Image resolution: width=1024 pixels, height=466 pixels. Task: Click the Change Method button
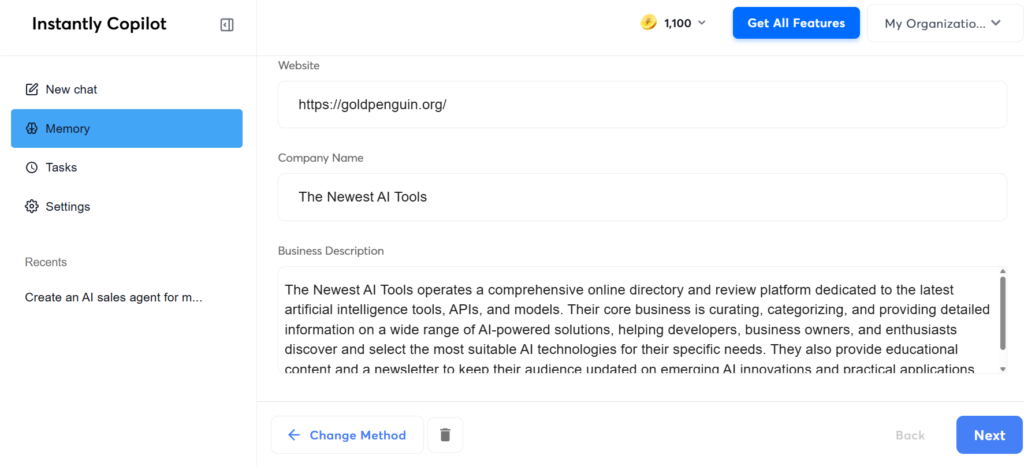coord(347,435)
